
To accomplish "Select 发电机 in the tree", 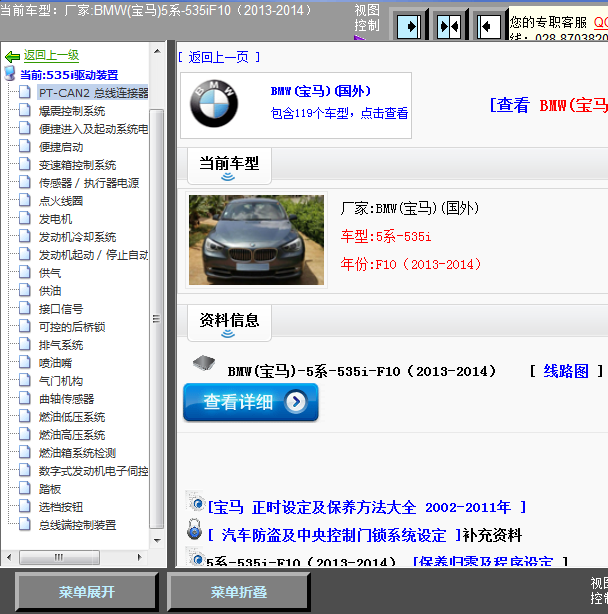I will coord(55,219).
